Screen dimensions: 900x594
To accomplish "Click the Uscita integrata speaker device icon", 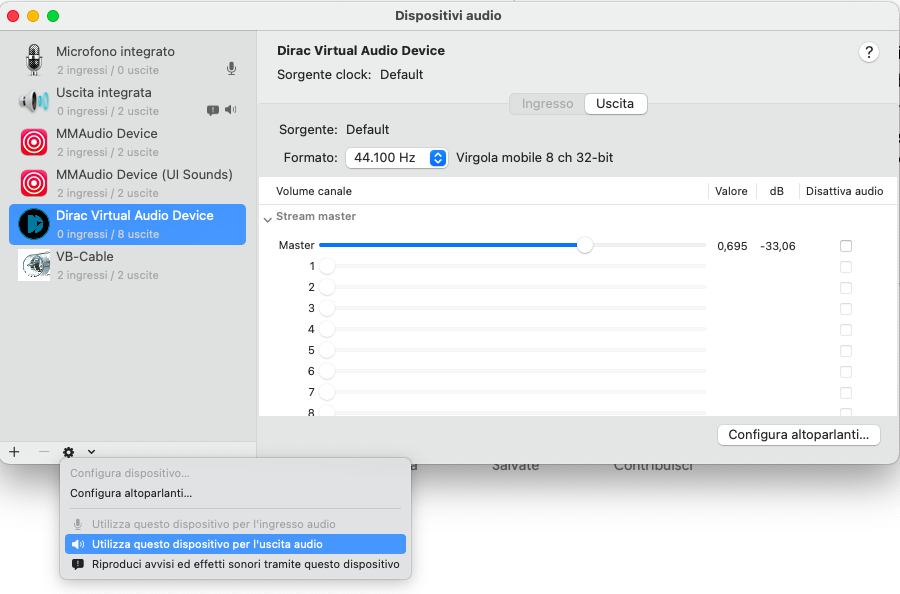I will [34, 101].
